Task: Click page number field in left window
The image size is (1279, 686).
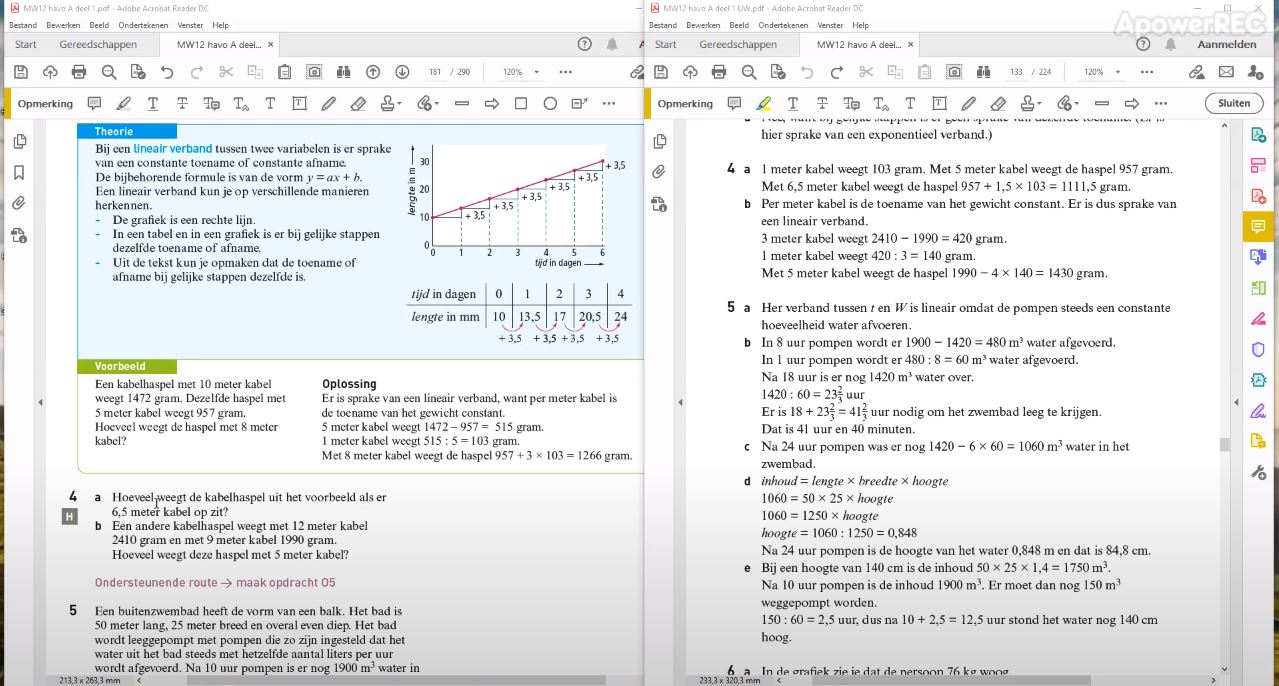Action: pyautogui.click(x=435, y=72)
